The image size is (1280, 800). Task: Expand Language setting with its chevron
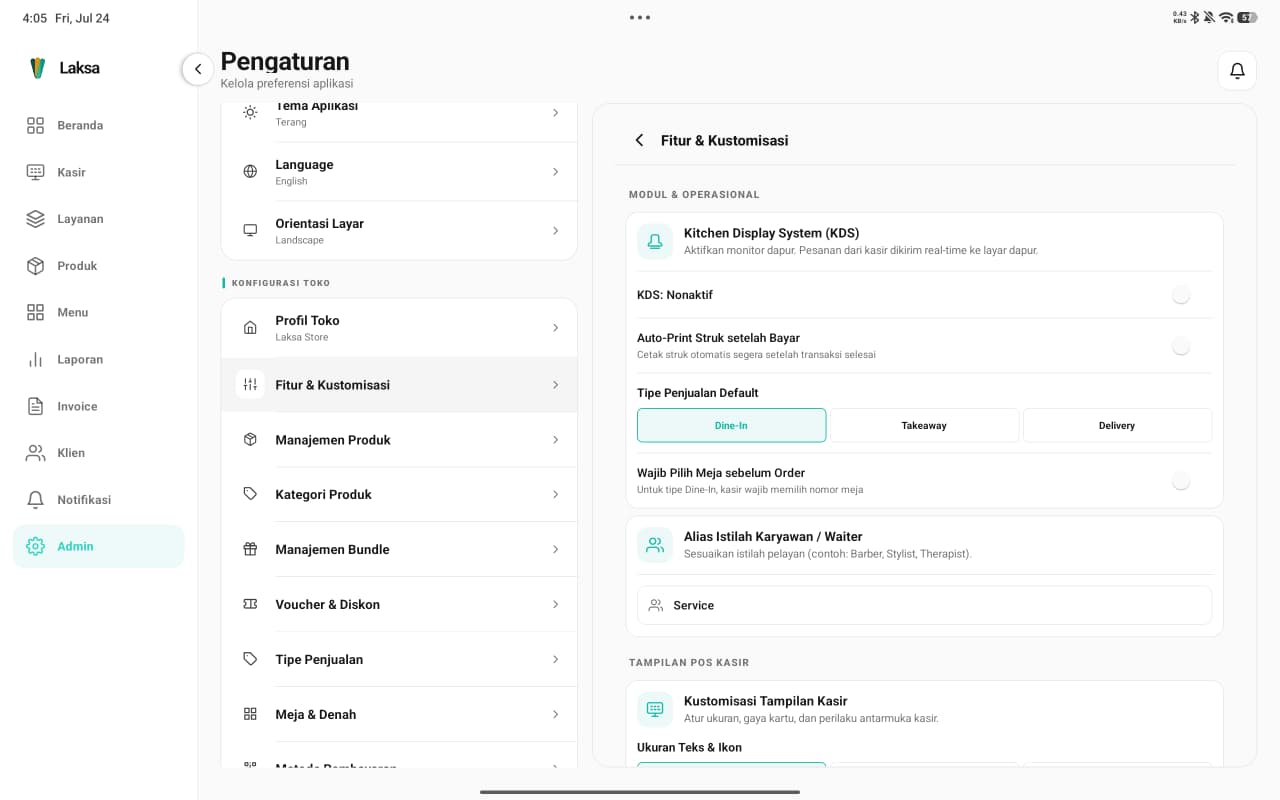(556, 172)
